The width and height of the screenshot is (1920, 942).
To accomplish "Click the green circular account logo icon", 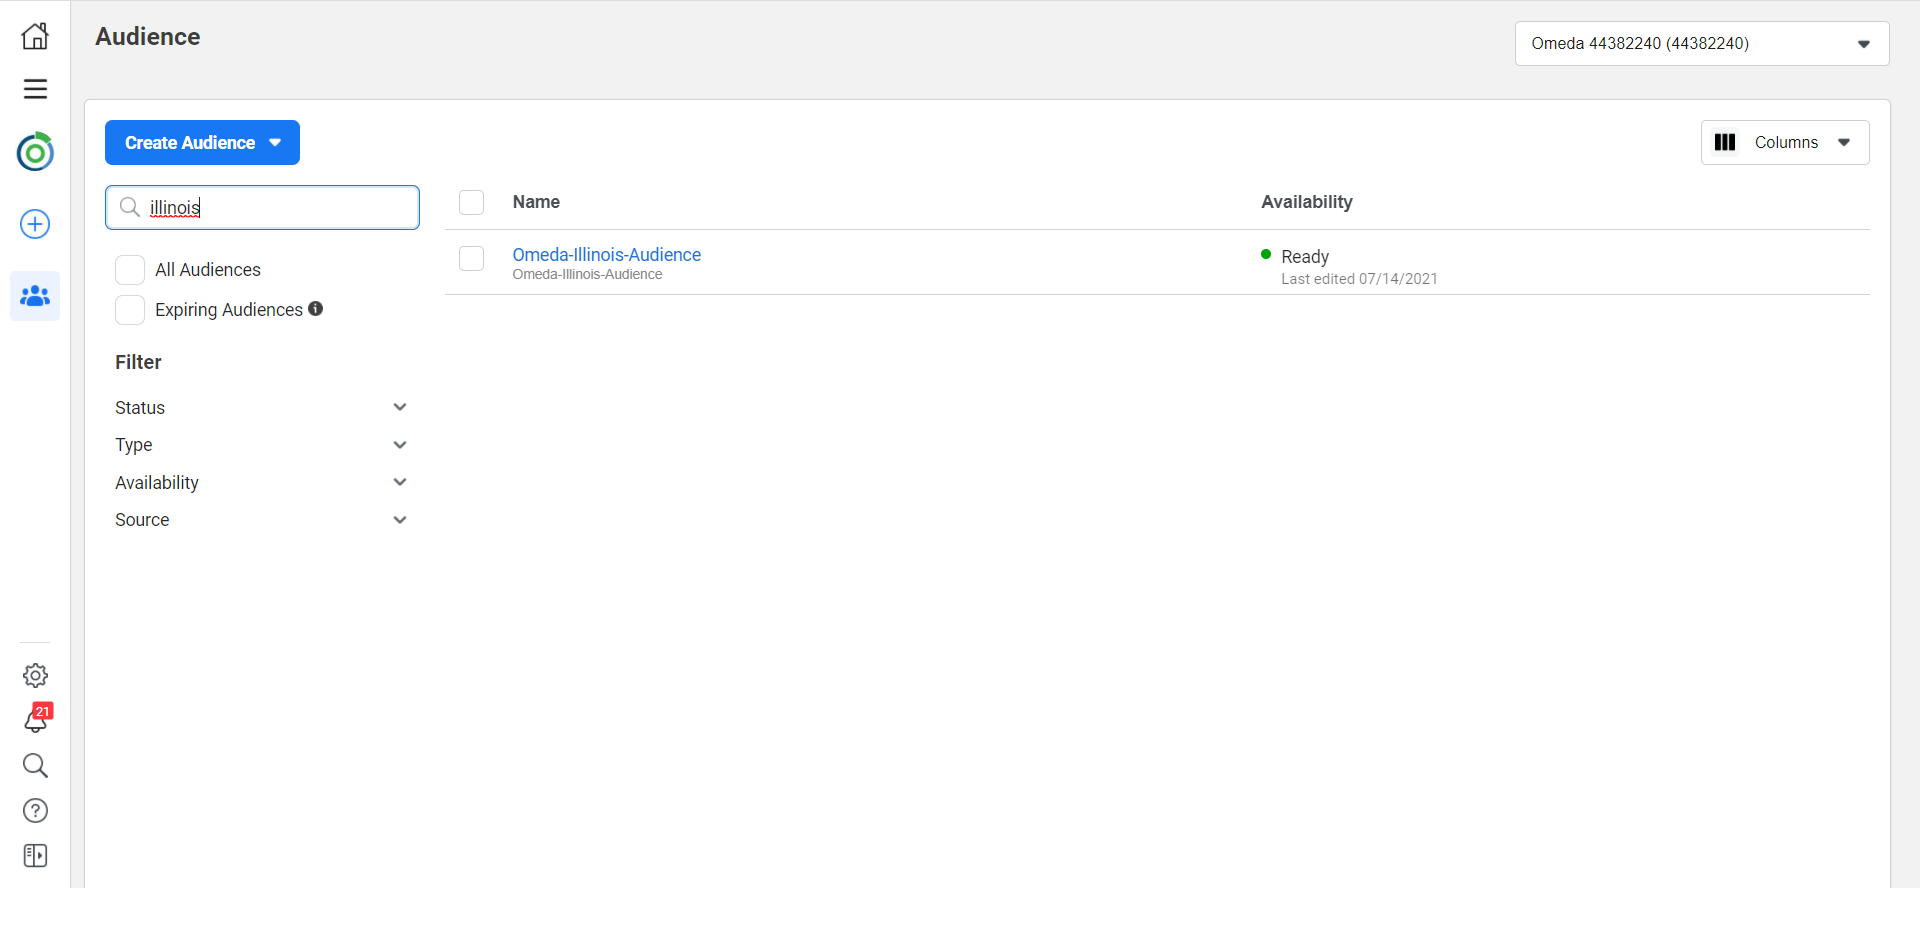I will pos(35,152).
